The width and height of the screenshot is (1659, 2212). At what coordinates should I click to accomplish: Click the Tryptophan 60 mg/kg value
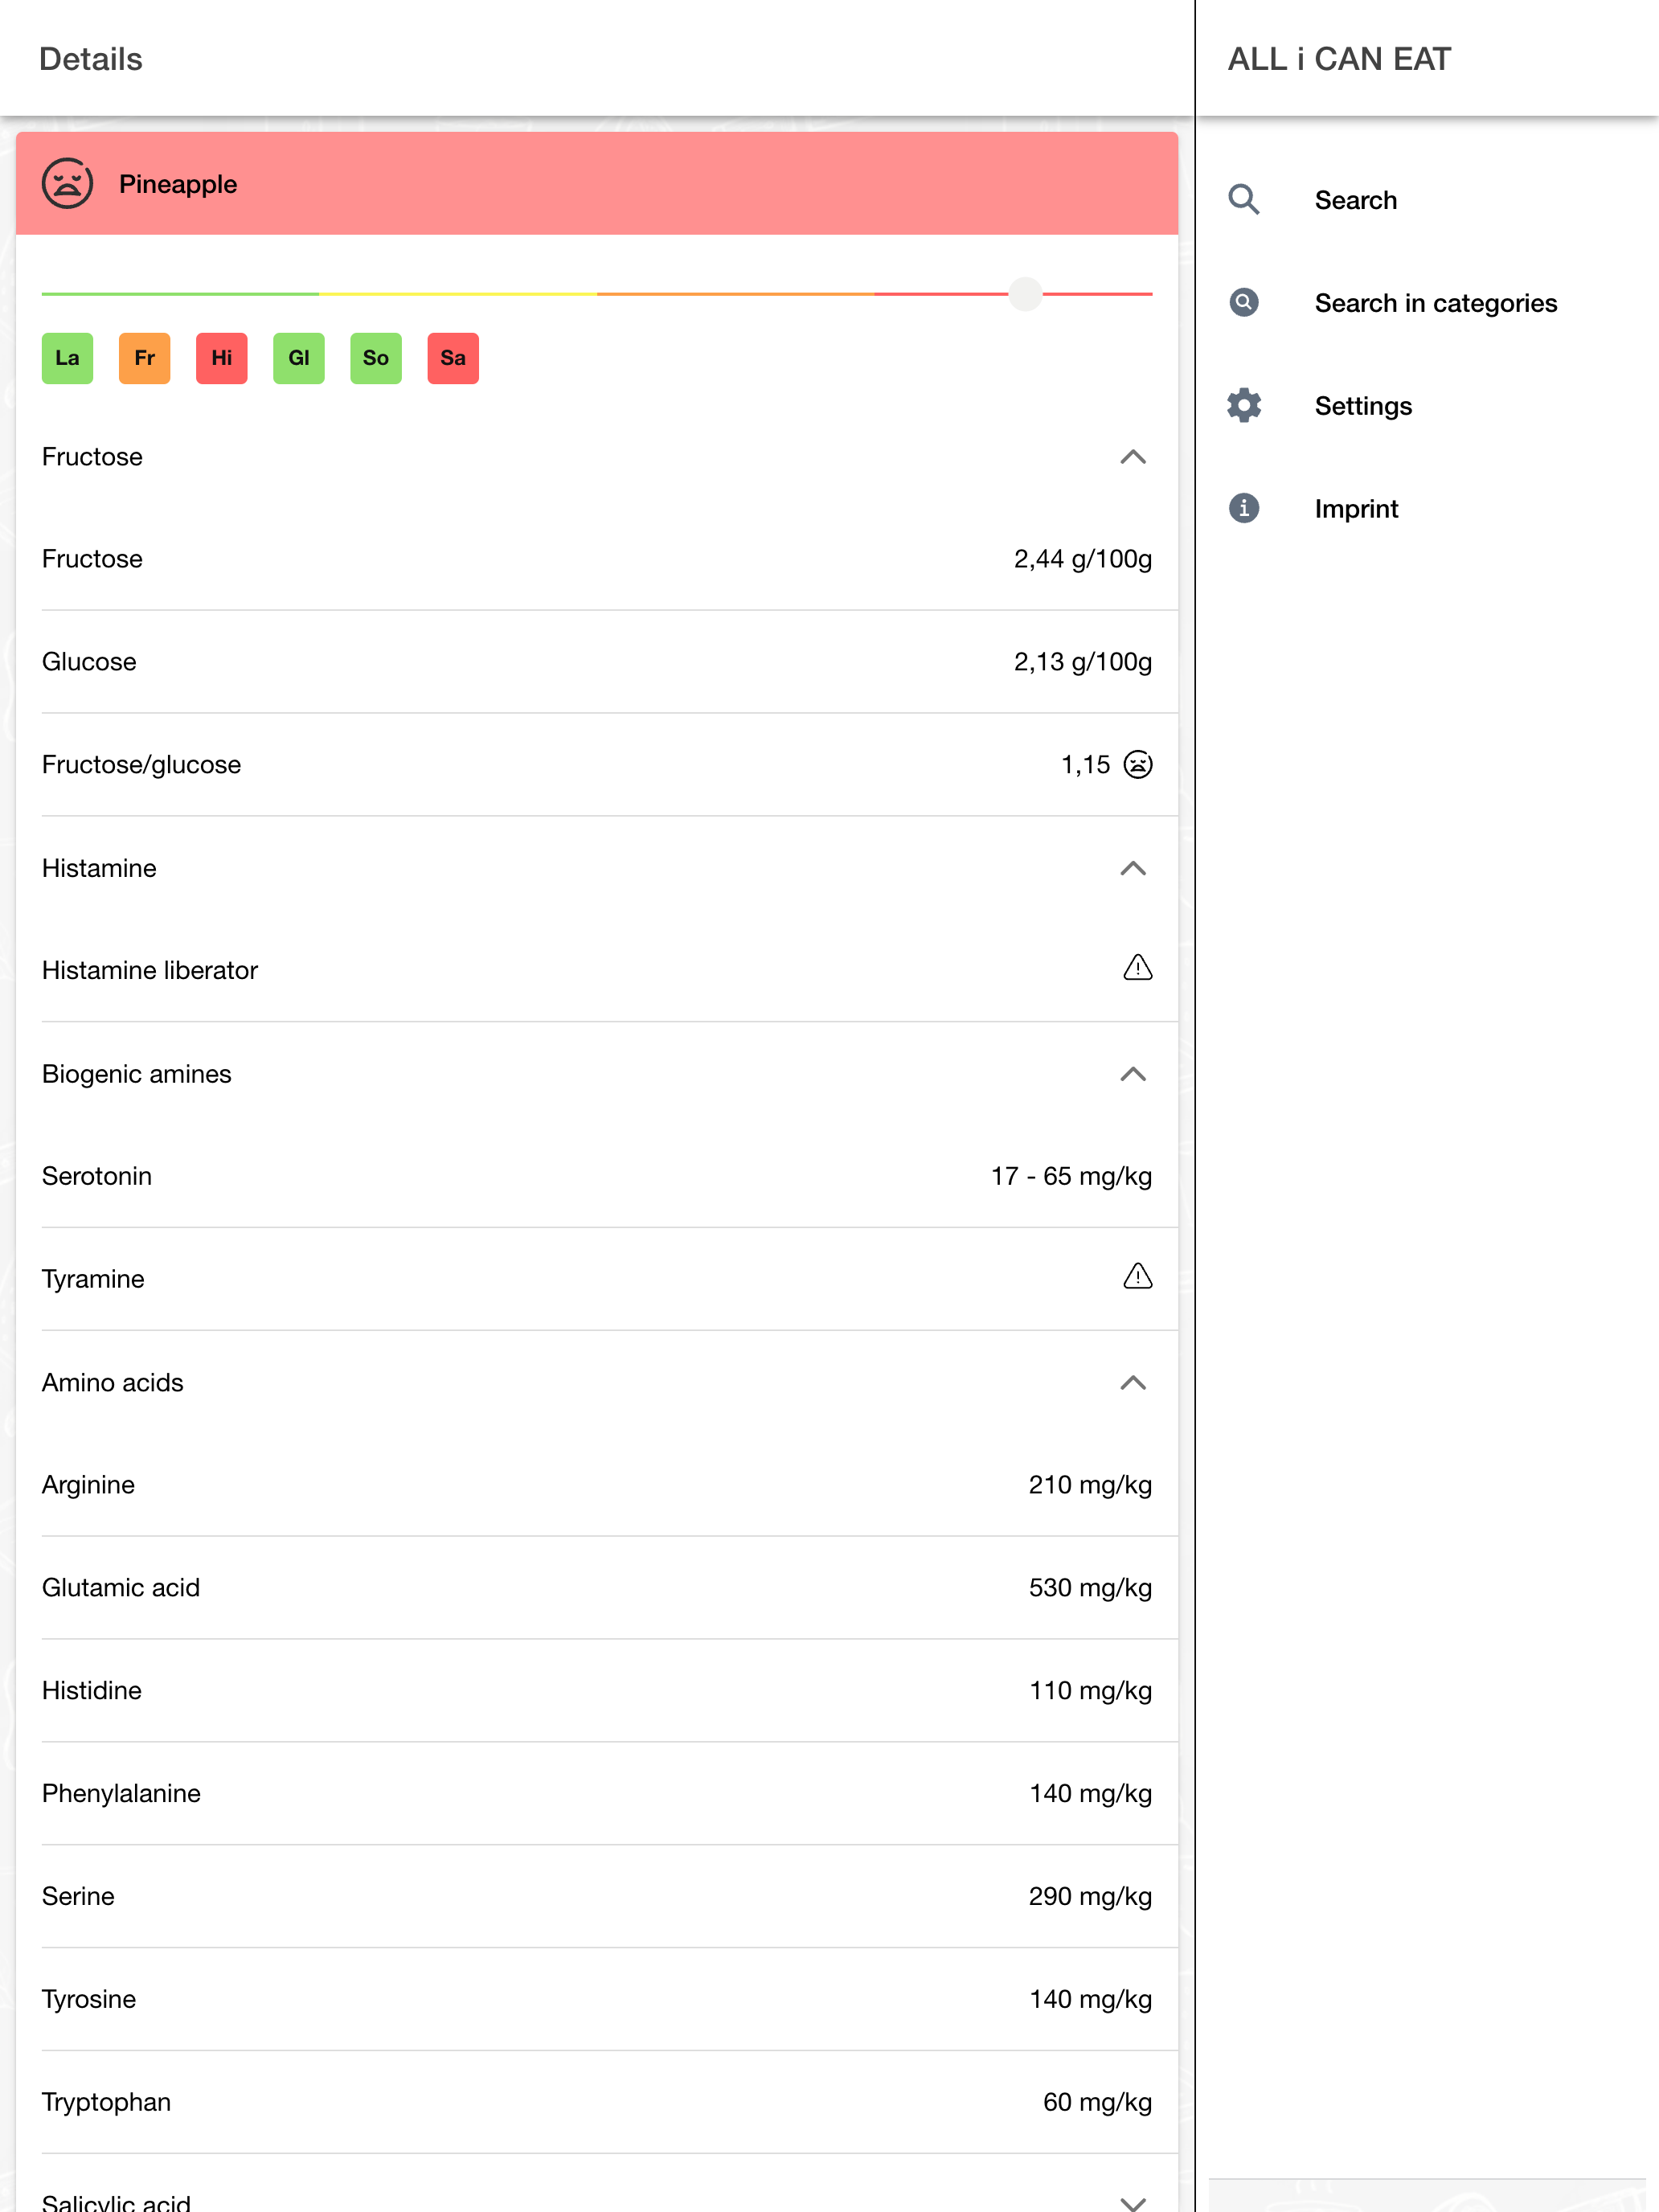1097,2102
